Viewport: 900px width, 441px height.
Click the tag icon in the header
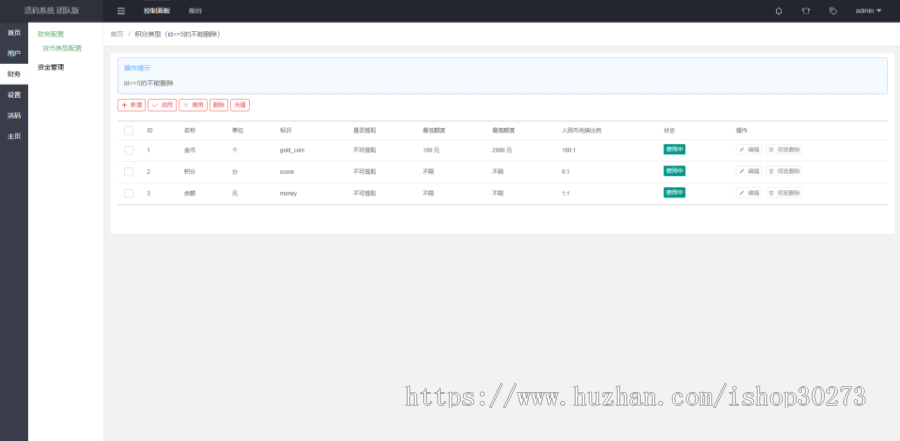point(833,11)
